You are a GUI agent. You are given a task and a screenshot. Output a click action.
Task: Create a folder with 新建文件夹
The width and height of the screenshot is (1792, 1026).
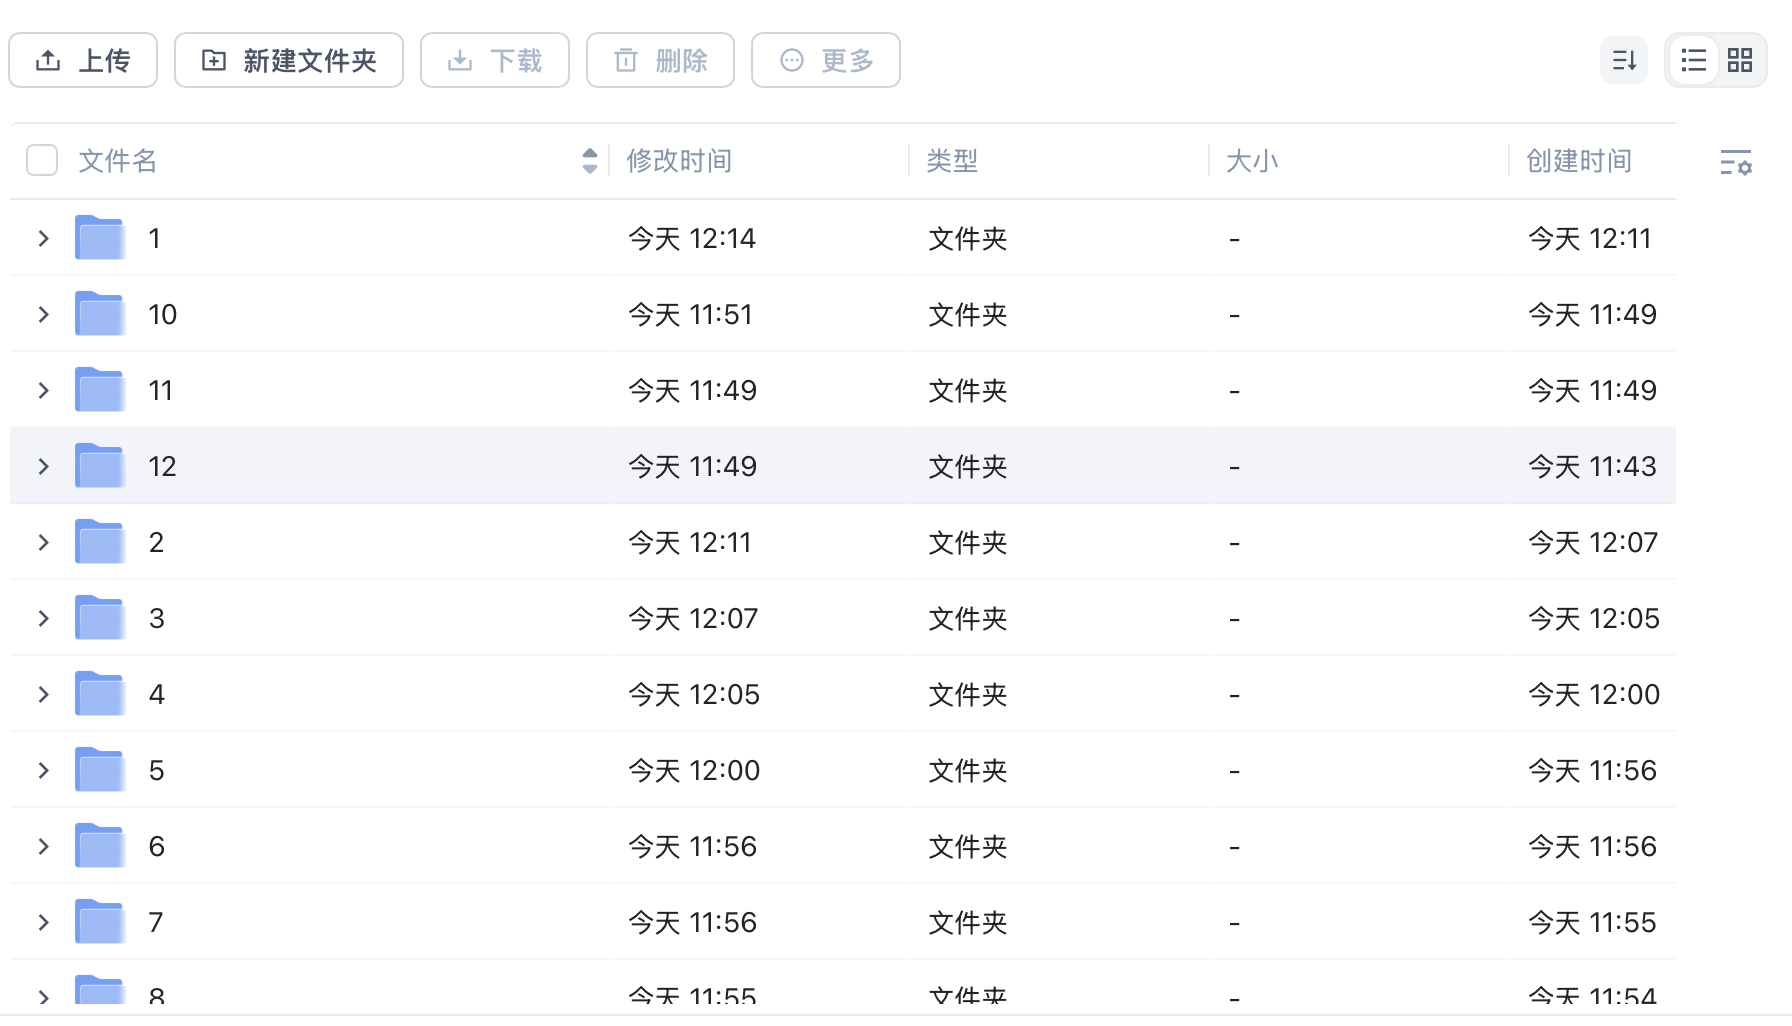289,61
